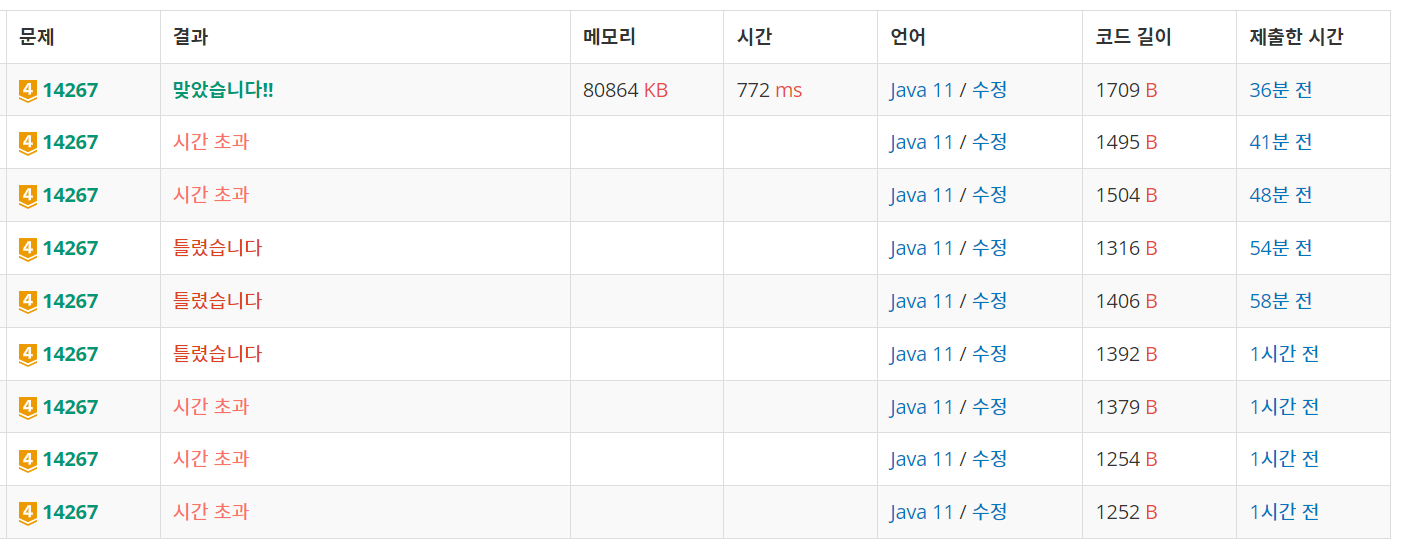Click the gold tier badge in the 1392 B row
Screen dimensions: 1407x551
[28, 354]
